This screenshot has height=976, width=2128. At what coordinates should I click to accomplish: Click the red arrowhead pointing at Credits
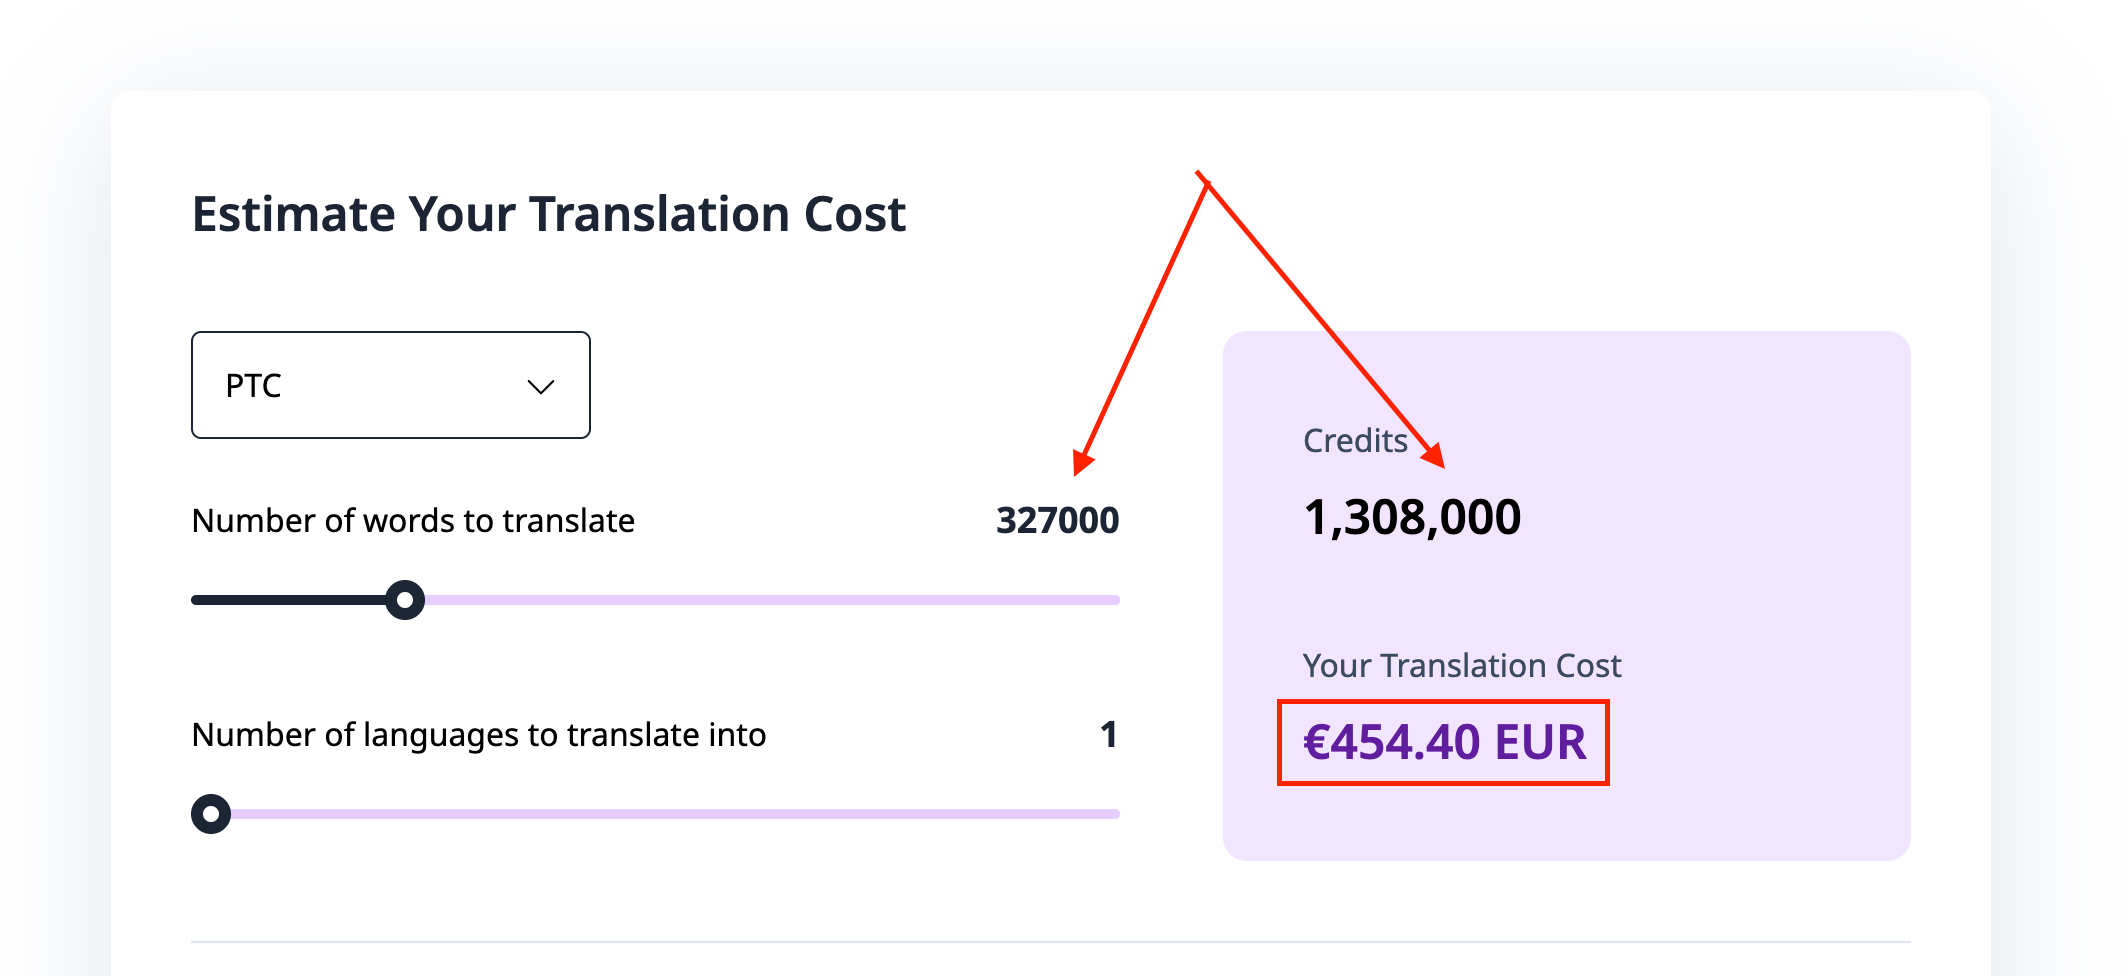1434,456
